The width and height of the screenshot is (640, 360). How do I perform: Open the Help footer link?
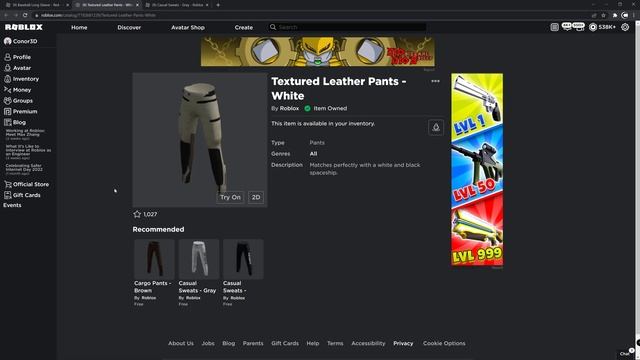[313, 343]
